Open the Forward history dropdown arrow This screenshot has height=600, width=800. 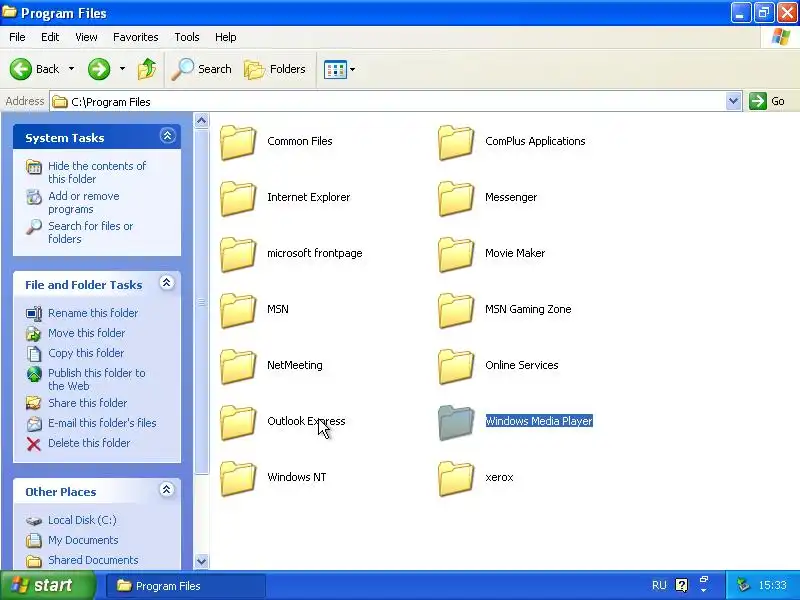click(122, 69)
